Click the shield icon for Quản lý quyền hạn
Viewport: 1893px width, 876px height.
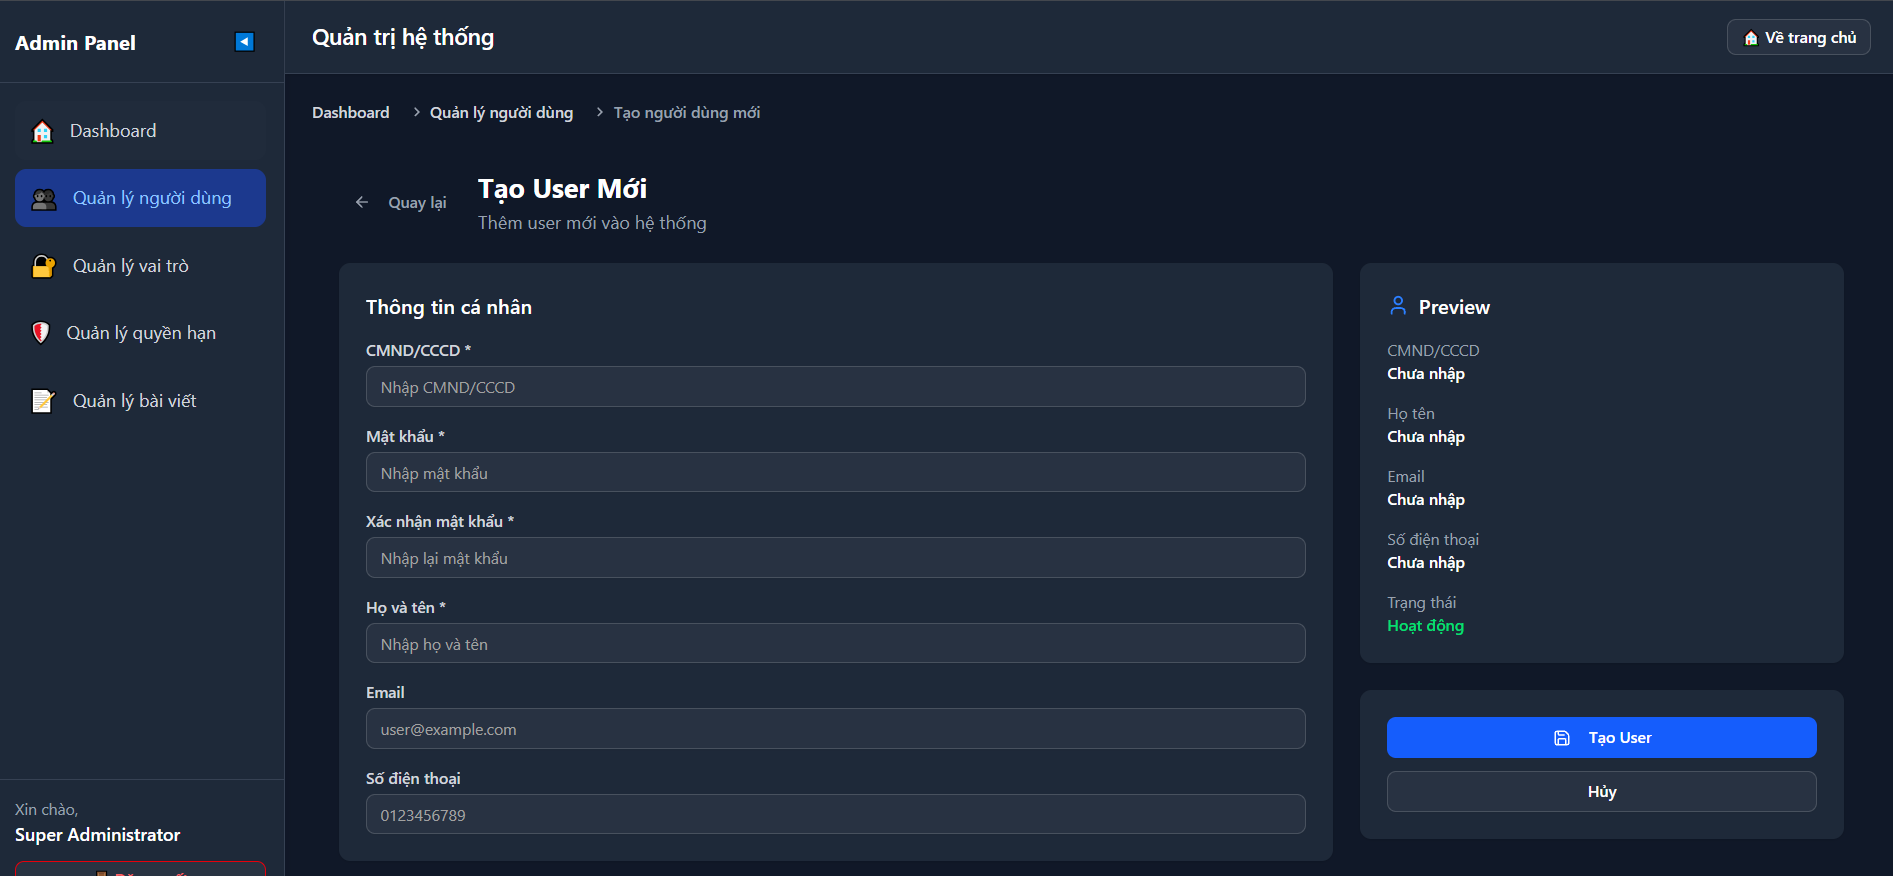click(41, 333)
